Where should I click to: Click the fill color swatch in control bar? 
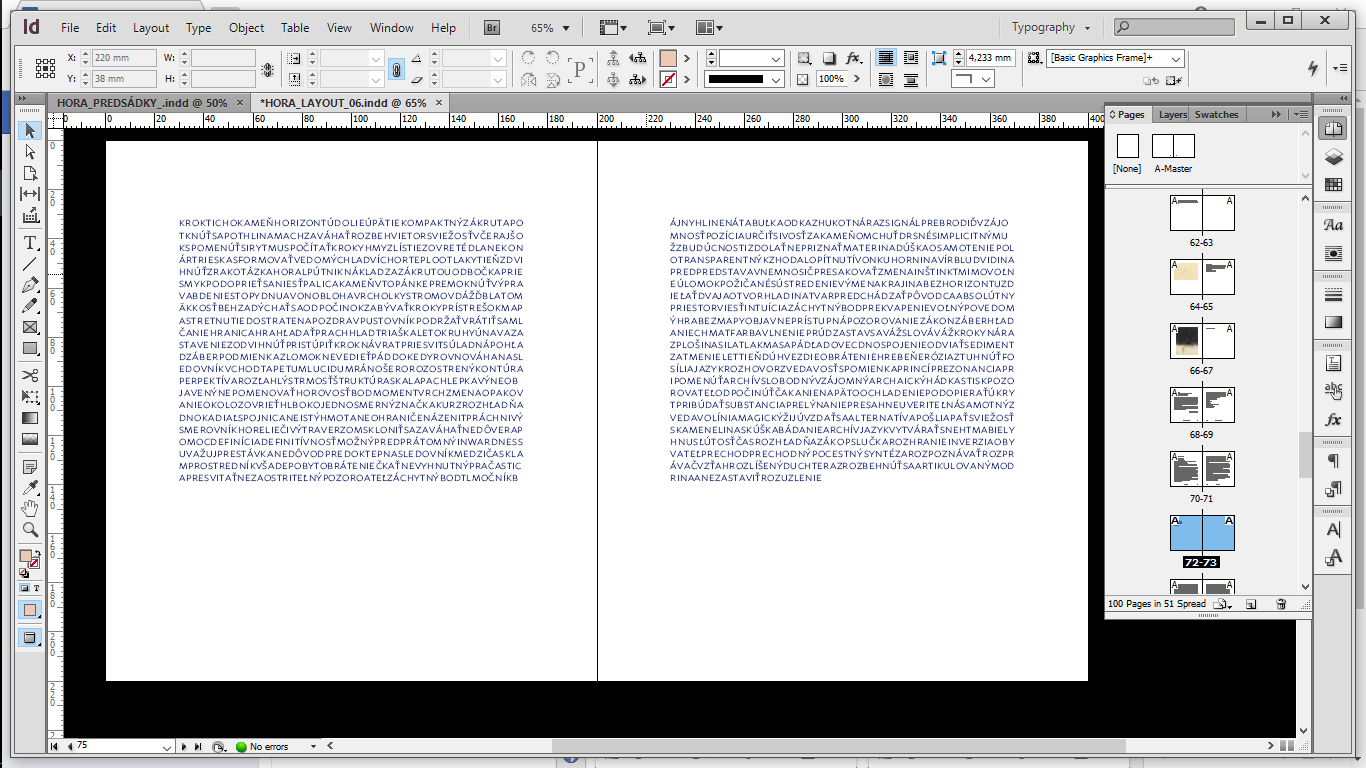[x=668, y=59]
